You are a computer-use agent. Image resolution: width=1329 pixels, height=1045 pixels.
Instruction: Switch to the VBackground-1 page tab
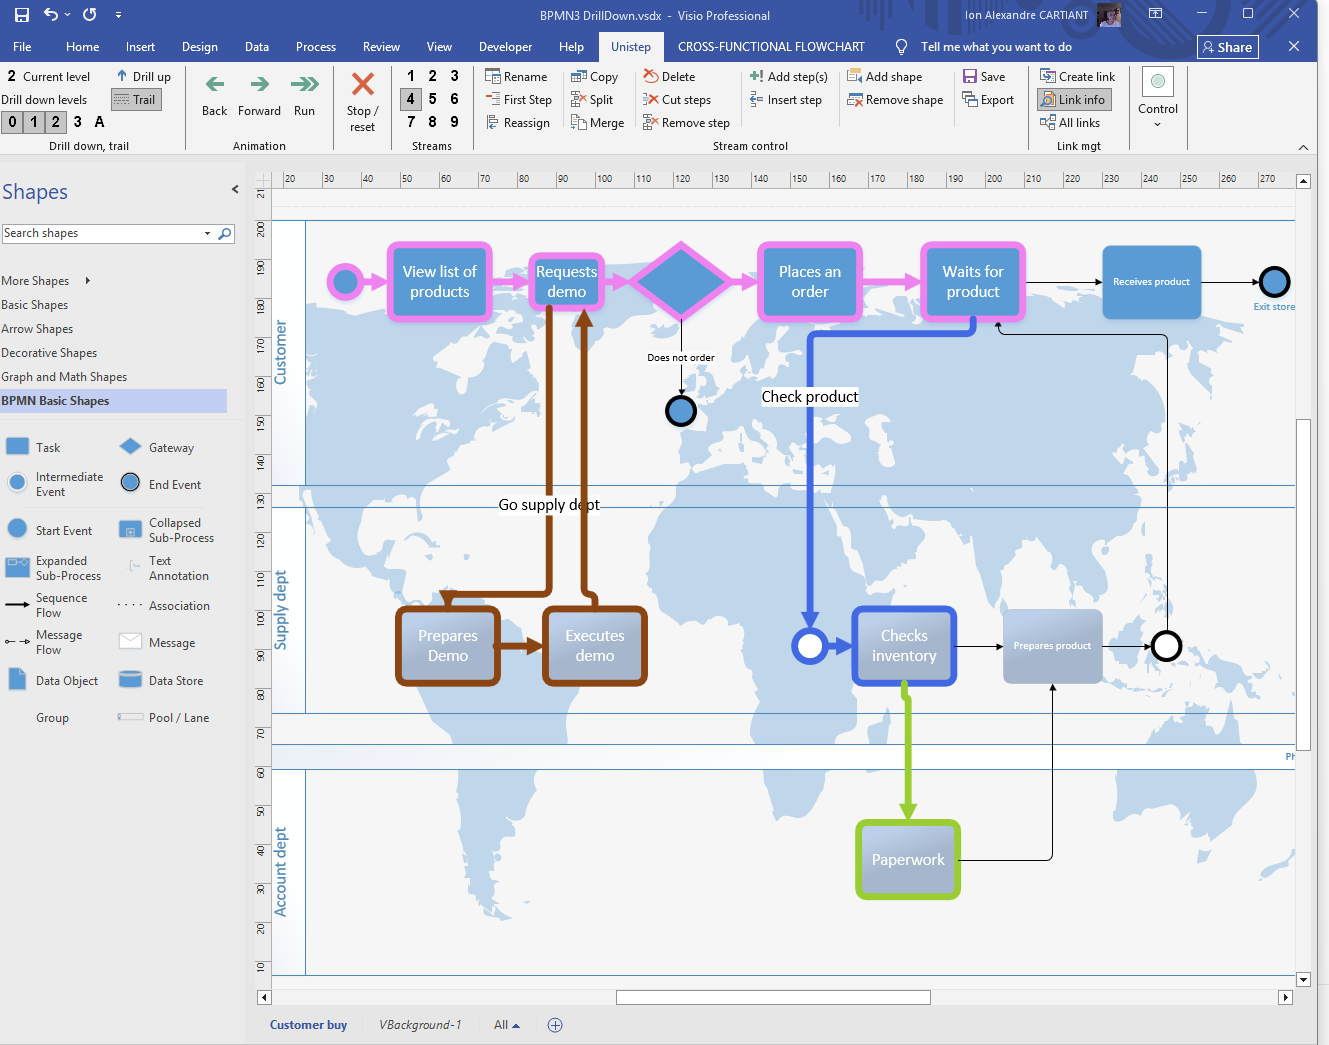click(420, 1025)
